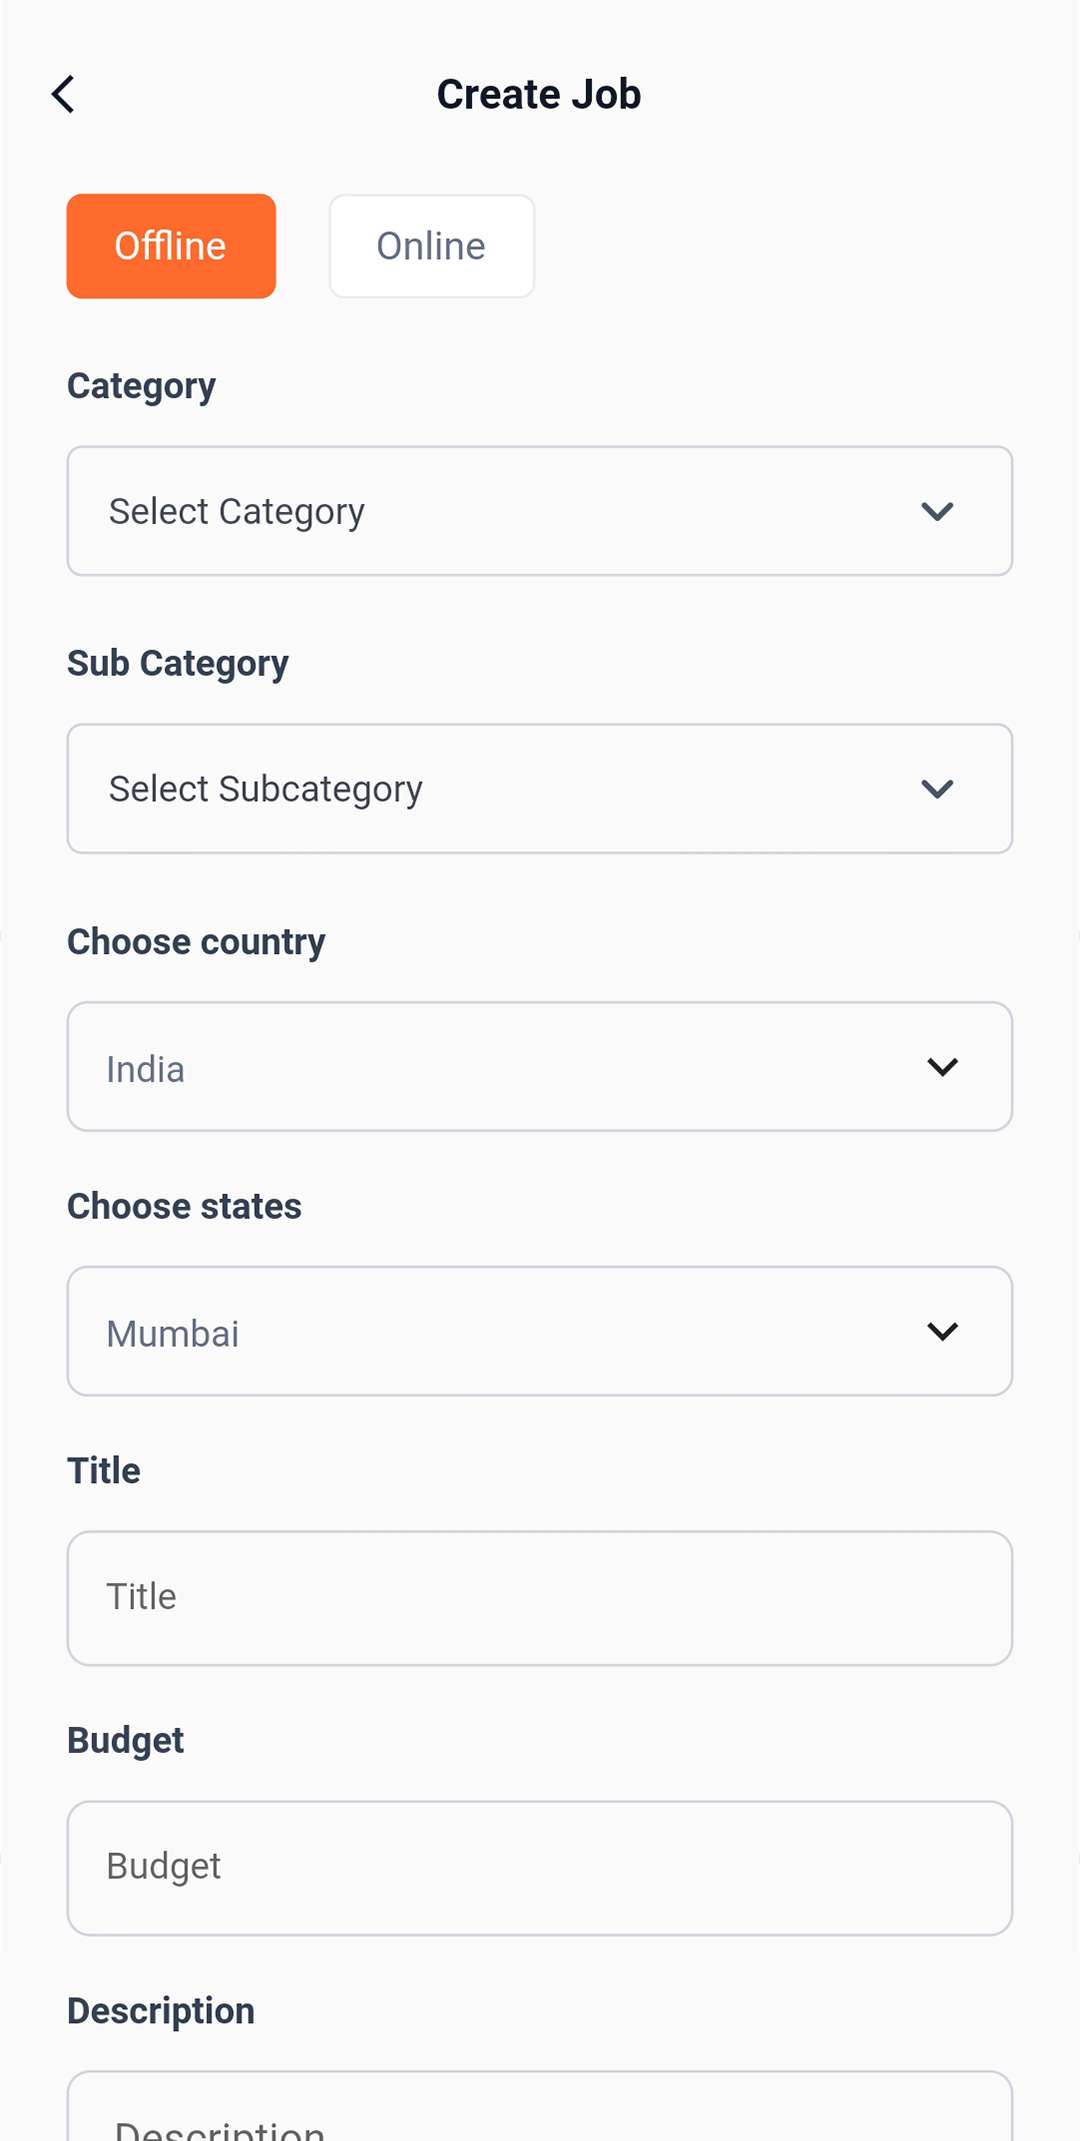Switch to the Online job type

pyautogui.click(x=431, y=246)
